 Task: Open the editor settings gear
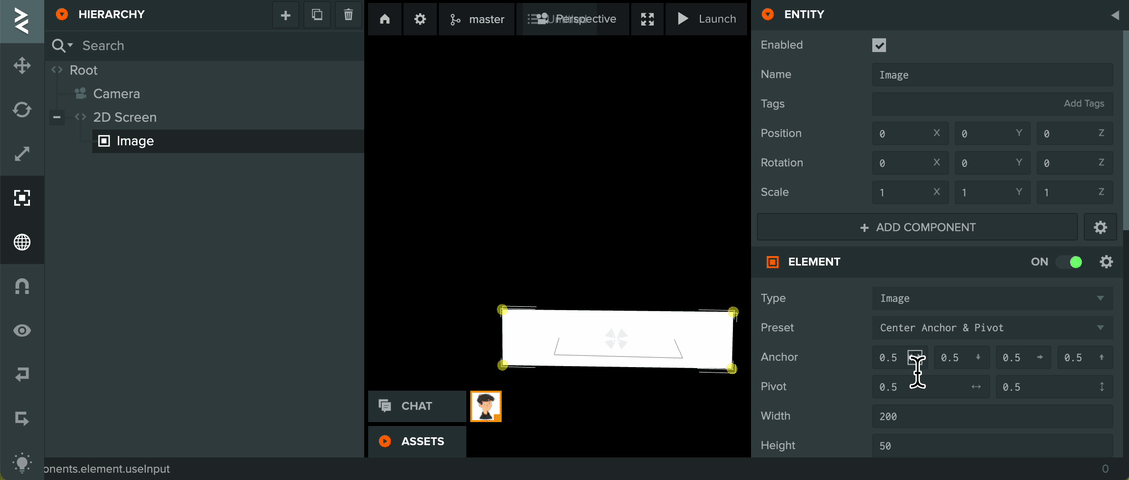[x=420, y=19]
